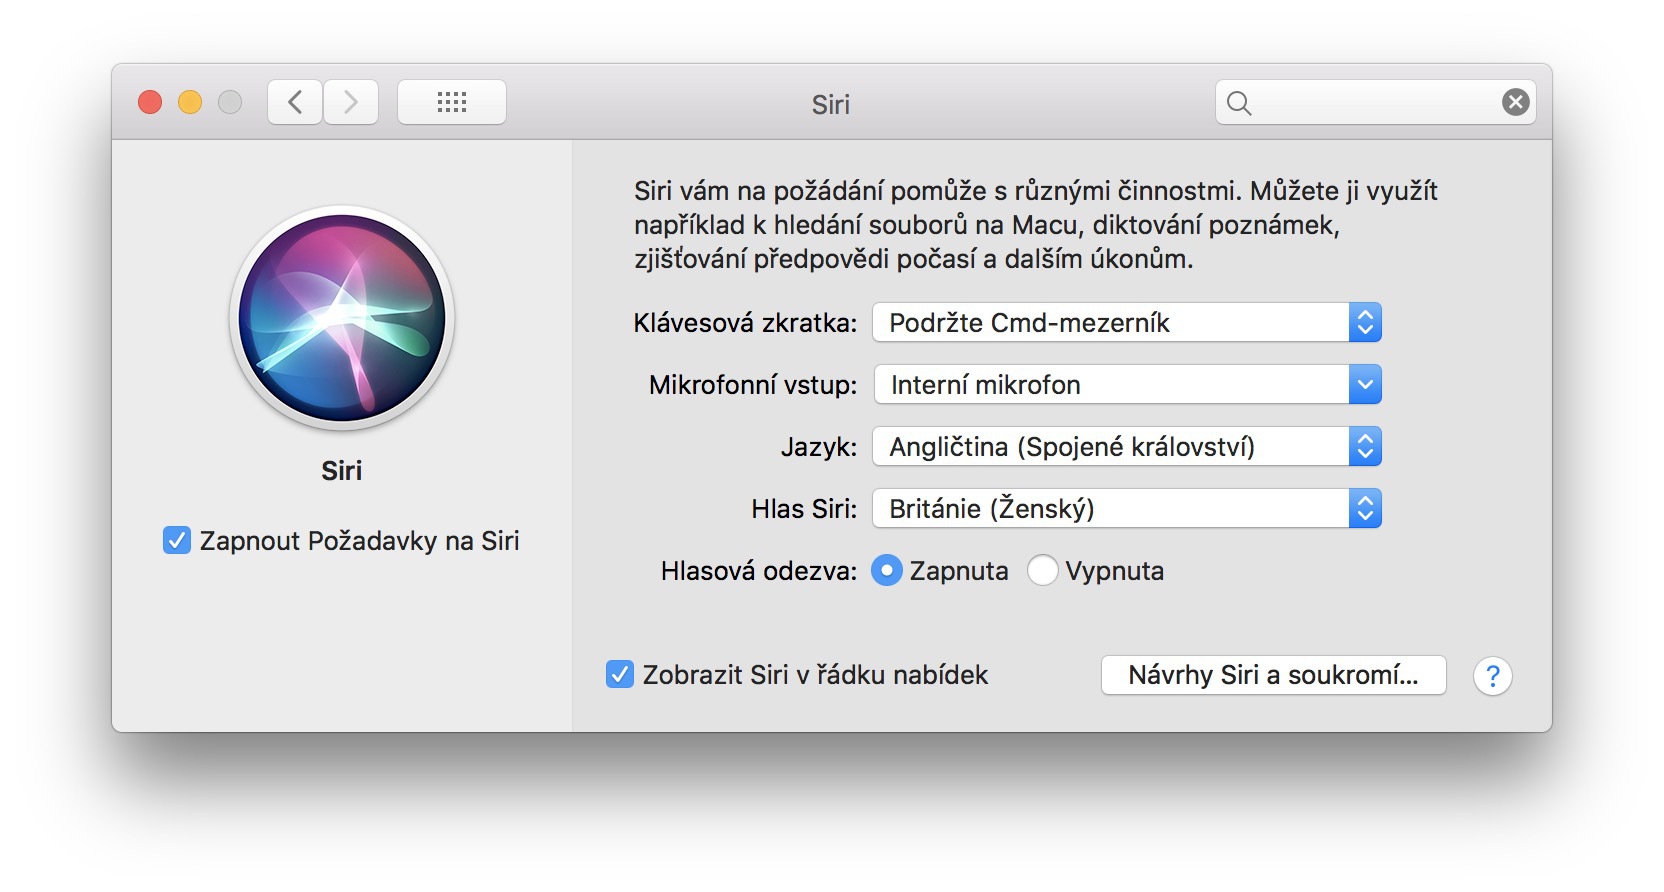This screenshot has width=1664, height=892.
Task: Open the Jazyk language dropdown
Action: pyautogui.click(x=1127, y=447)
